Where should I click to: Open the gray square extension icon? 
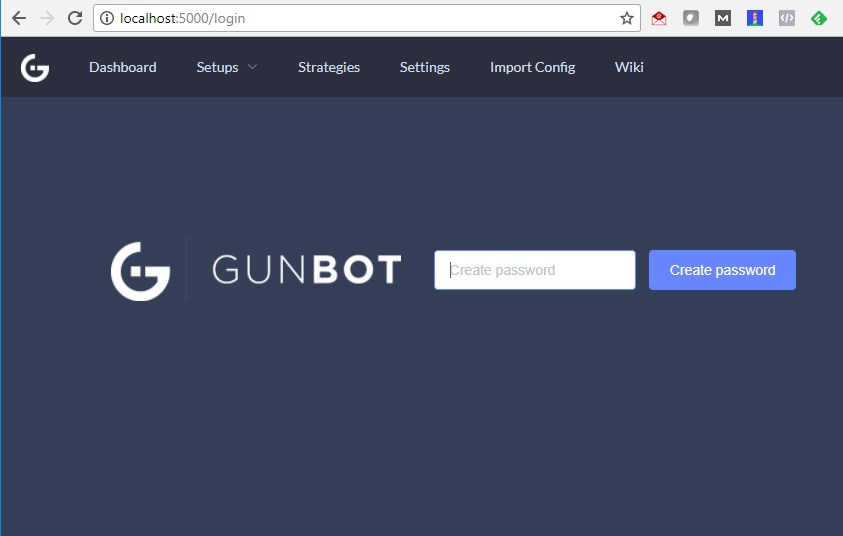pyautogui.click(x=691, y=18)
